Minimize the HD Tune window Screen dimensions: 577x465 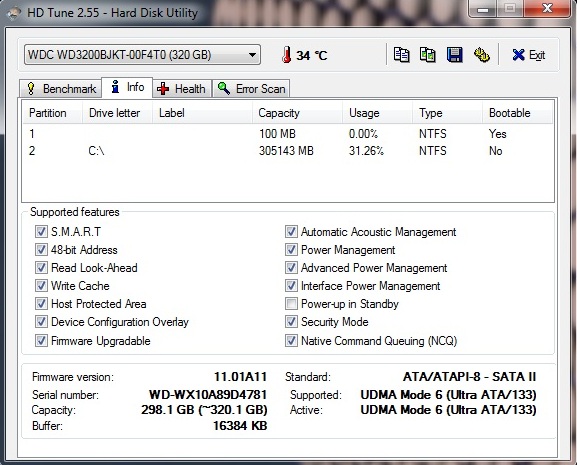pyautogui.click(x=483, y=8)
